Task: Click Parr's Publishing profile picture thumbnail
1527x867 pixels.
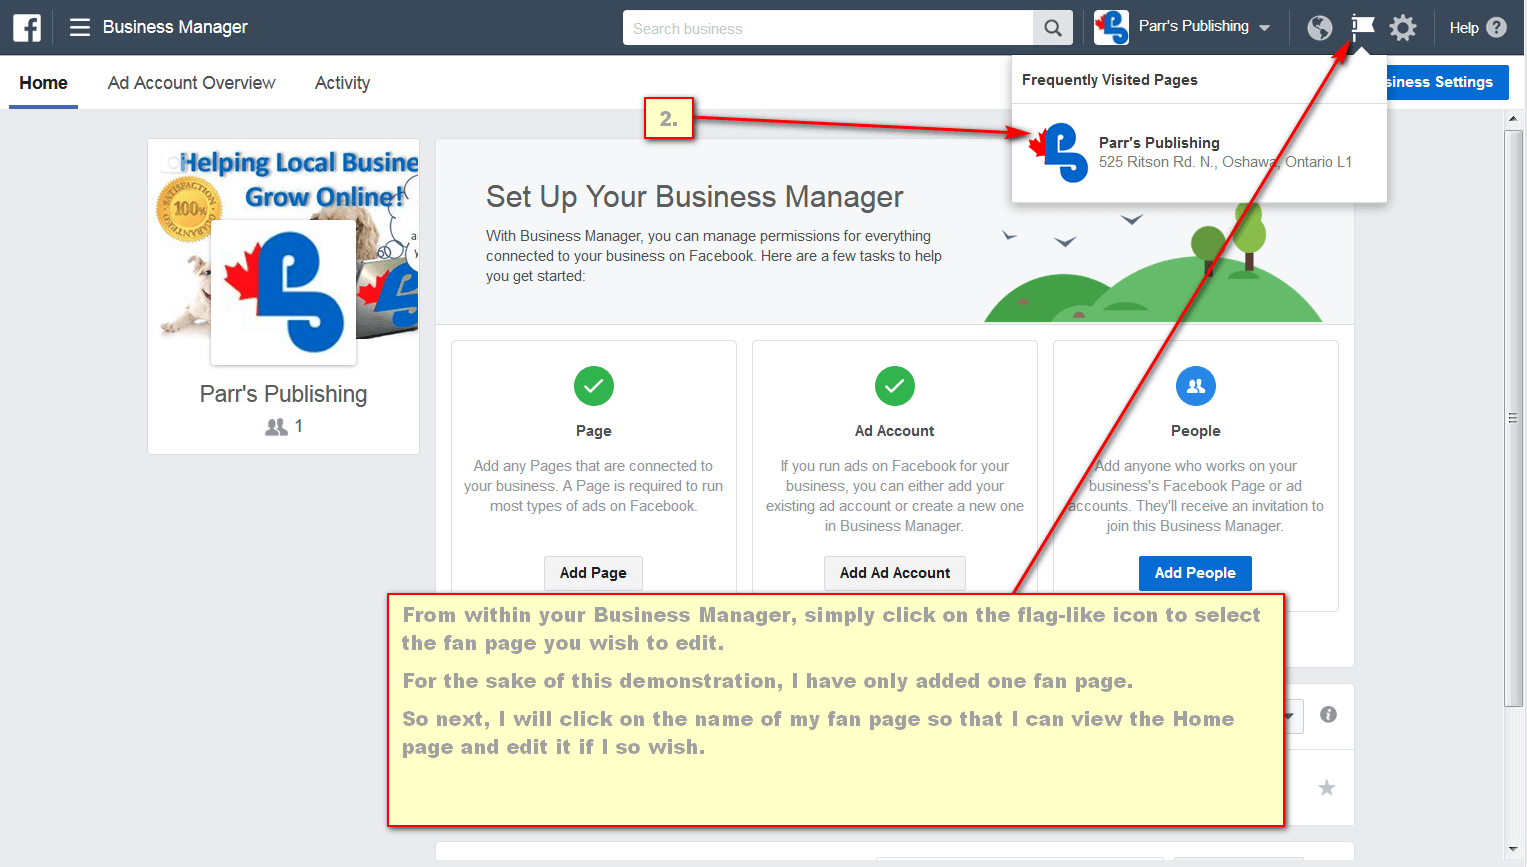Action: 284,292
